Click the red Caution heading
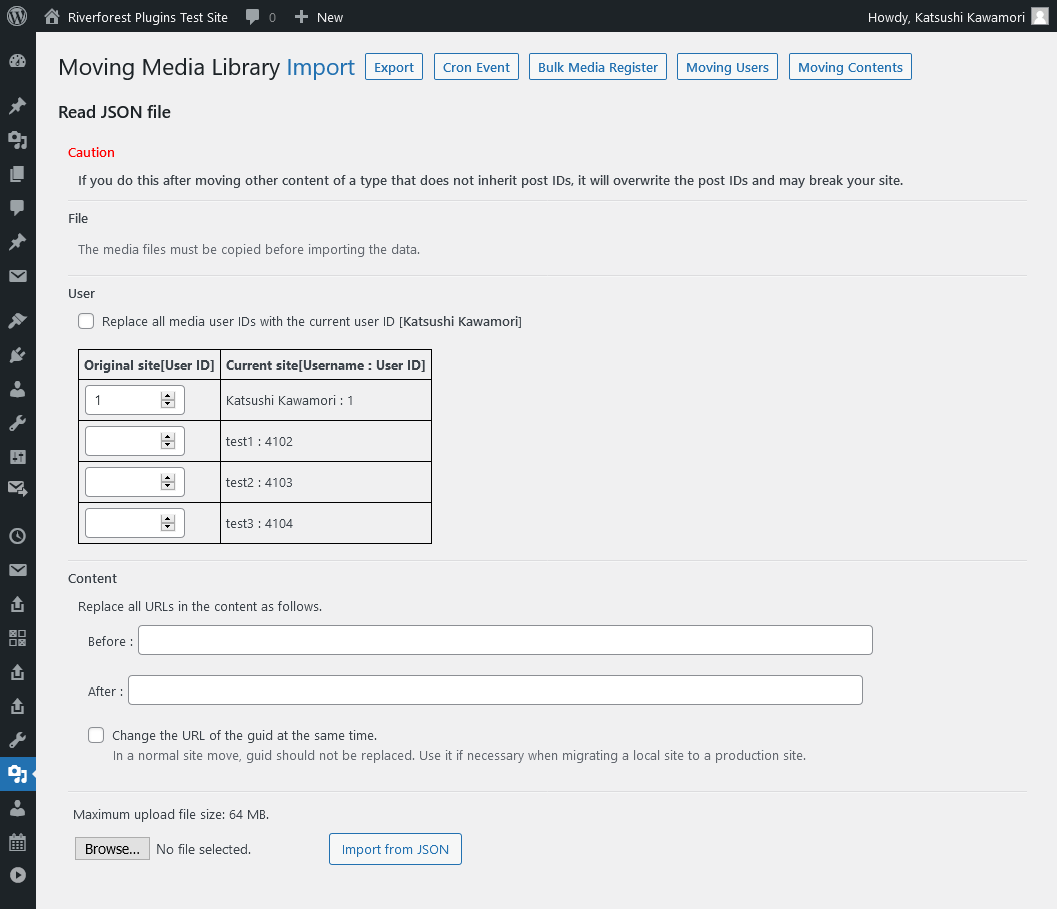1057x909 pixels. pyautogui.click(x=91, y=152)
